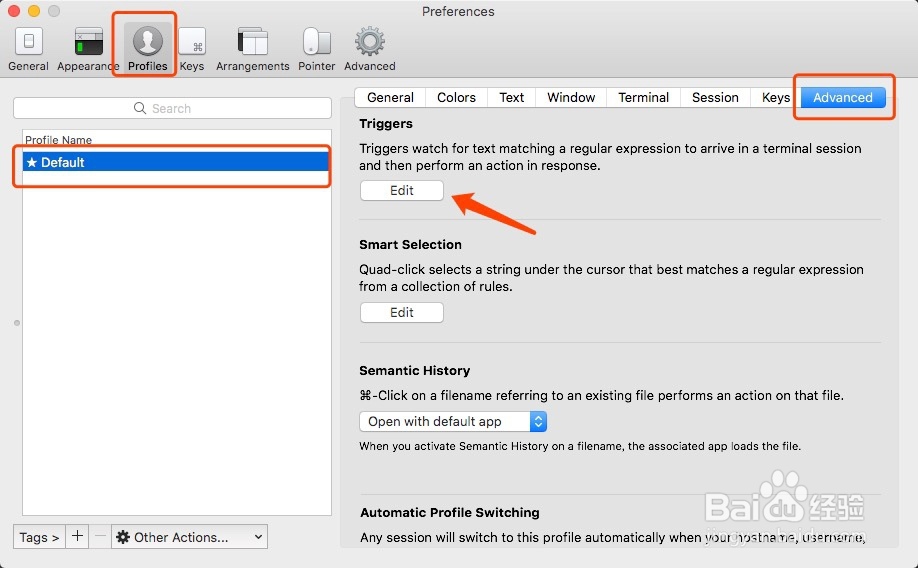
Task: Switch to the Terminal profile tab
Action: (643, 97)
